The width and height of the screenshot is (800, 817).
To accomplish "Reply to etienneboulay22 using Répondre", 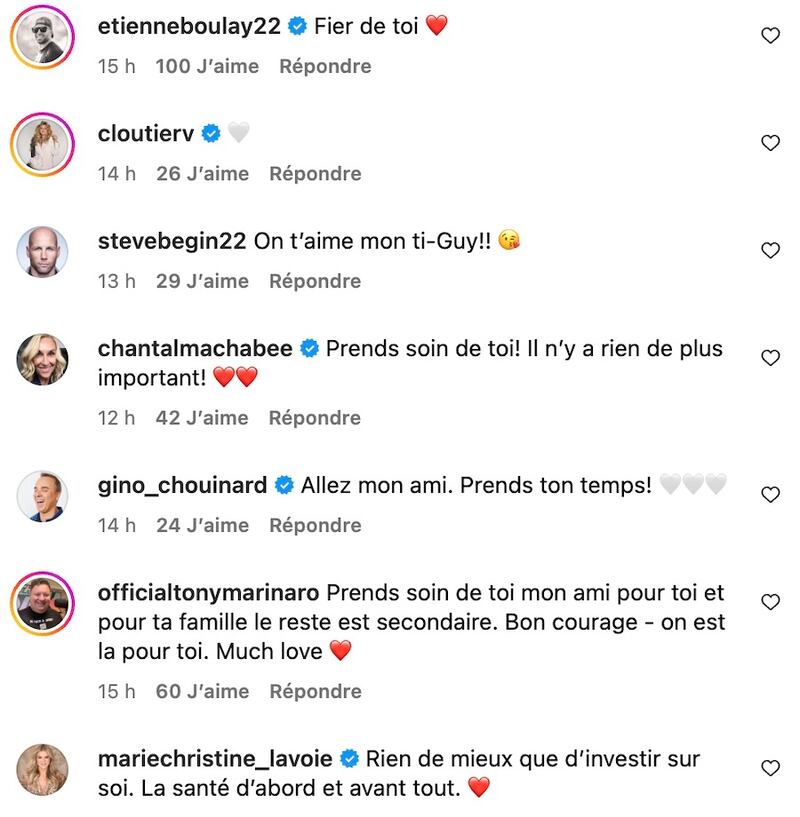I will click(325, 66).
